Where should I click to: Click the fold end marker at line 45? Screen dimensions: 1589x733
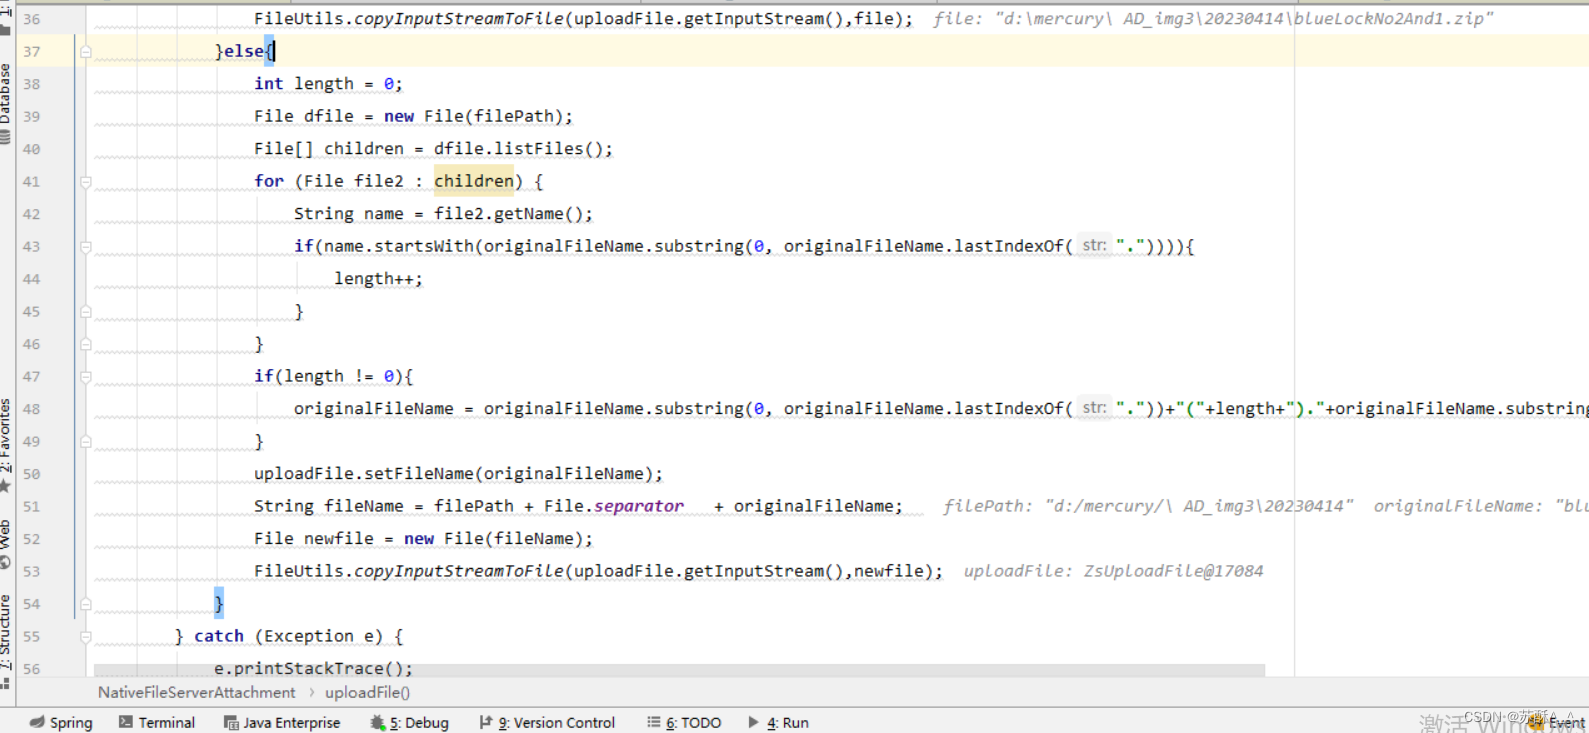coord(86,312)
